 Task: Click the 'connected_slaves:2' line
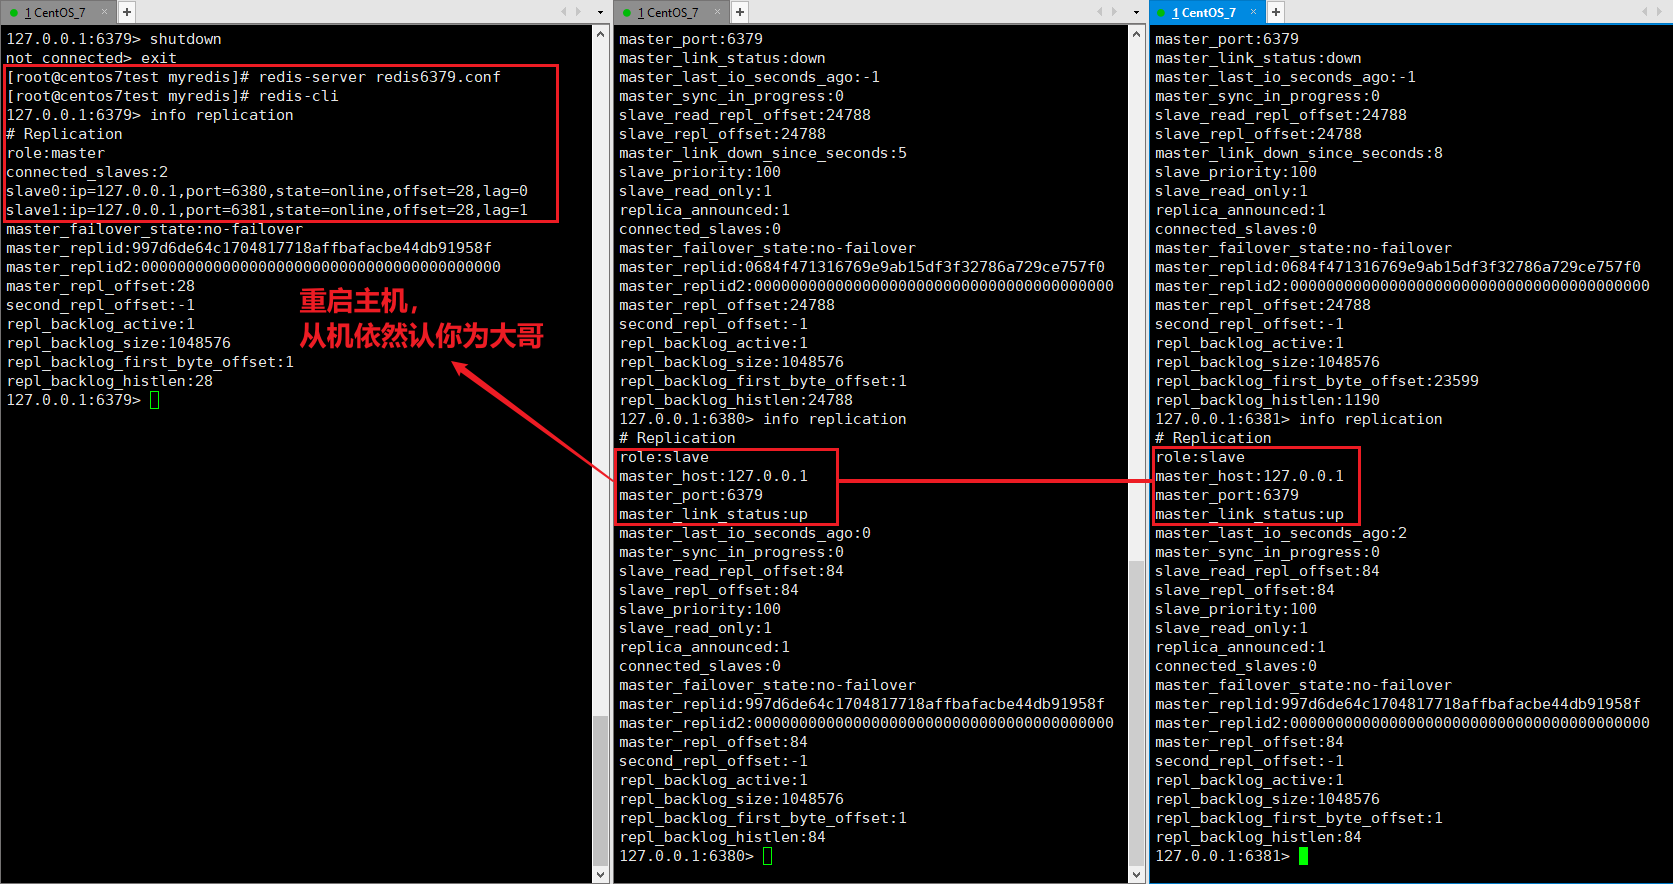87,172
